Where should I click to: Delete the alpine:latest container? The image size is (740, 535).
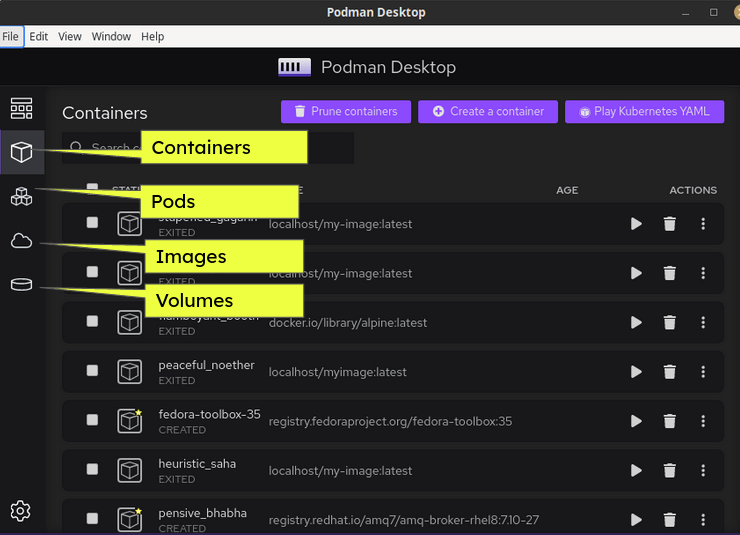point(670,322)
